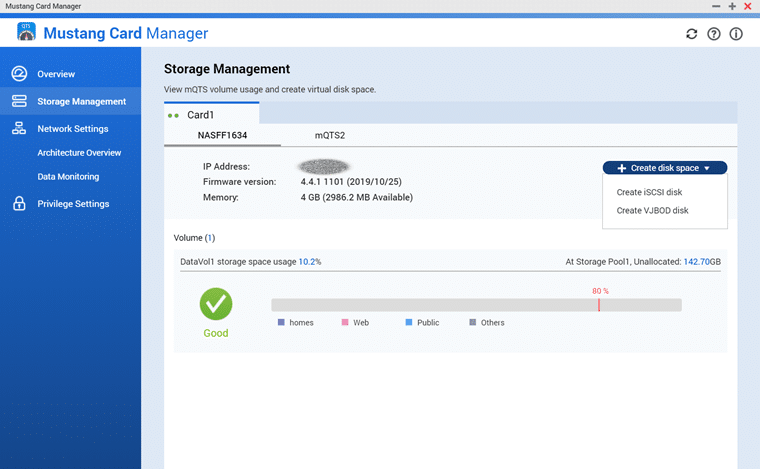Click the Network Settings topology icon
Viewport: 760px width, 469px height.
(19, 128)
